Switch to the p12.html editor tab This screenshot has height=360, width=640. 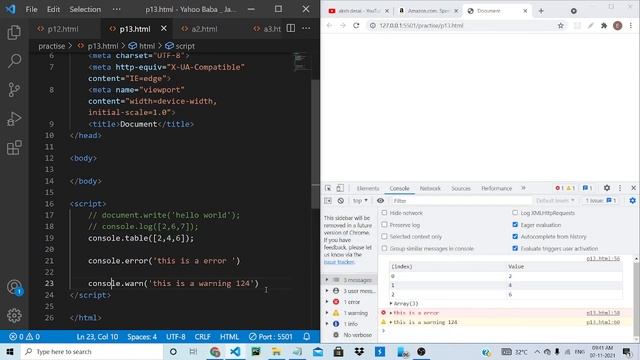coord(62,29)
